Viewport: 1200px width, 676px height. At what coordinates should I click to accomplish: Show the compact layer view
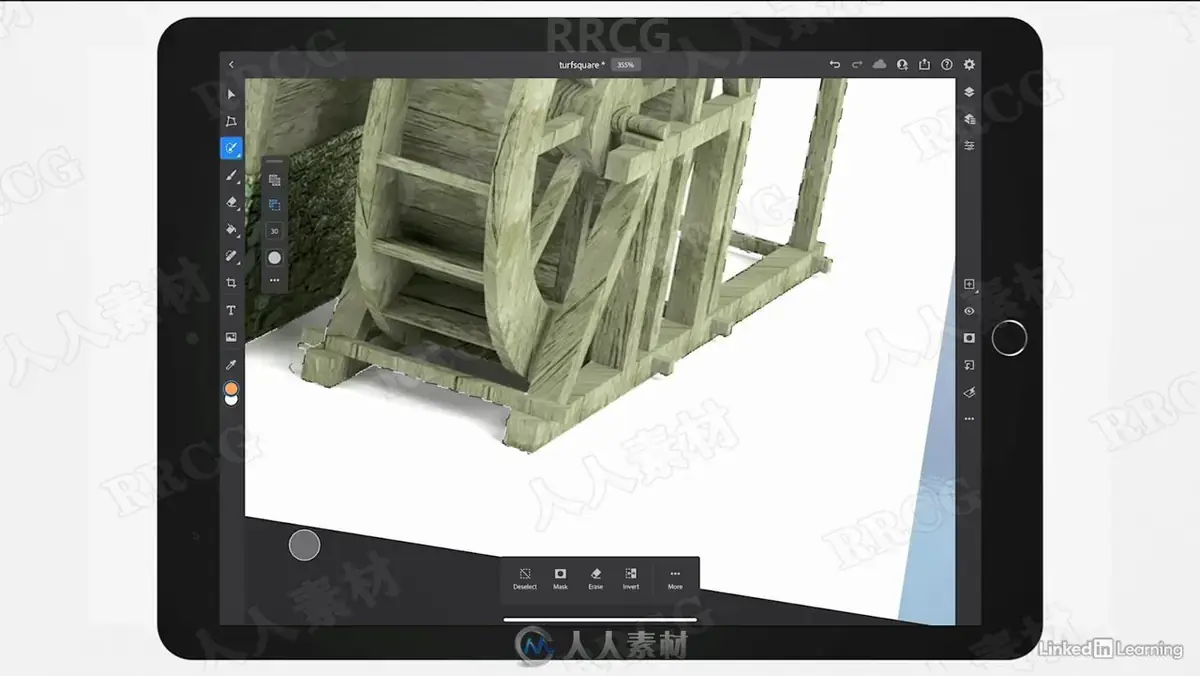tap(969, 92)
